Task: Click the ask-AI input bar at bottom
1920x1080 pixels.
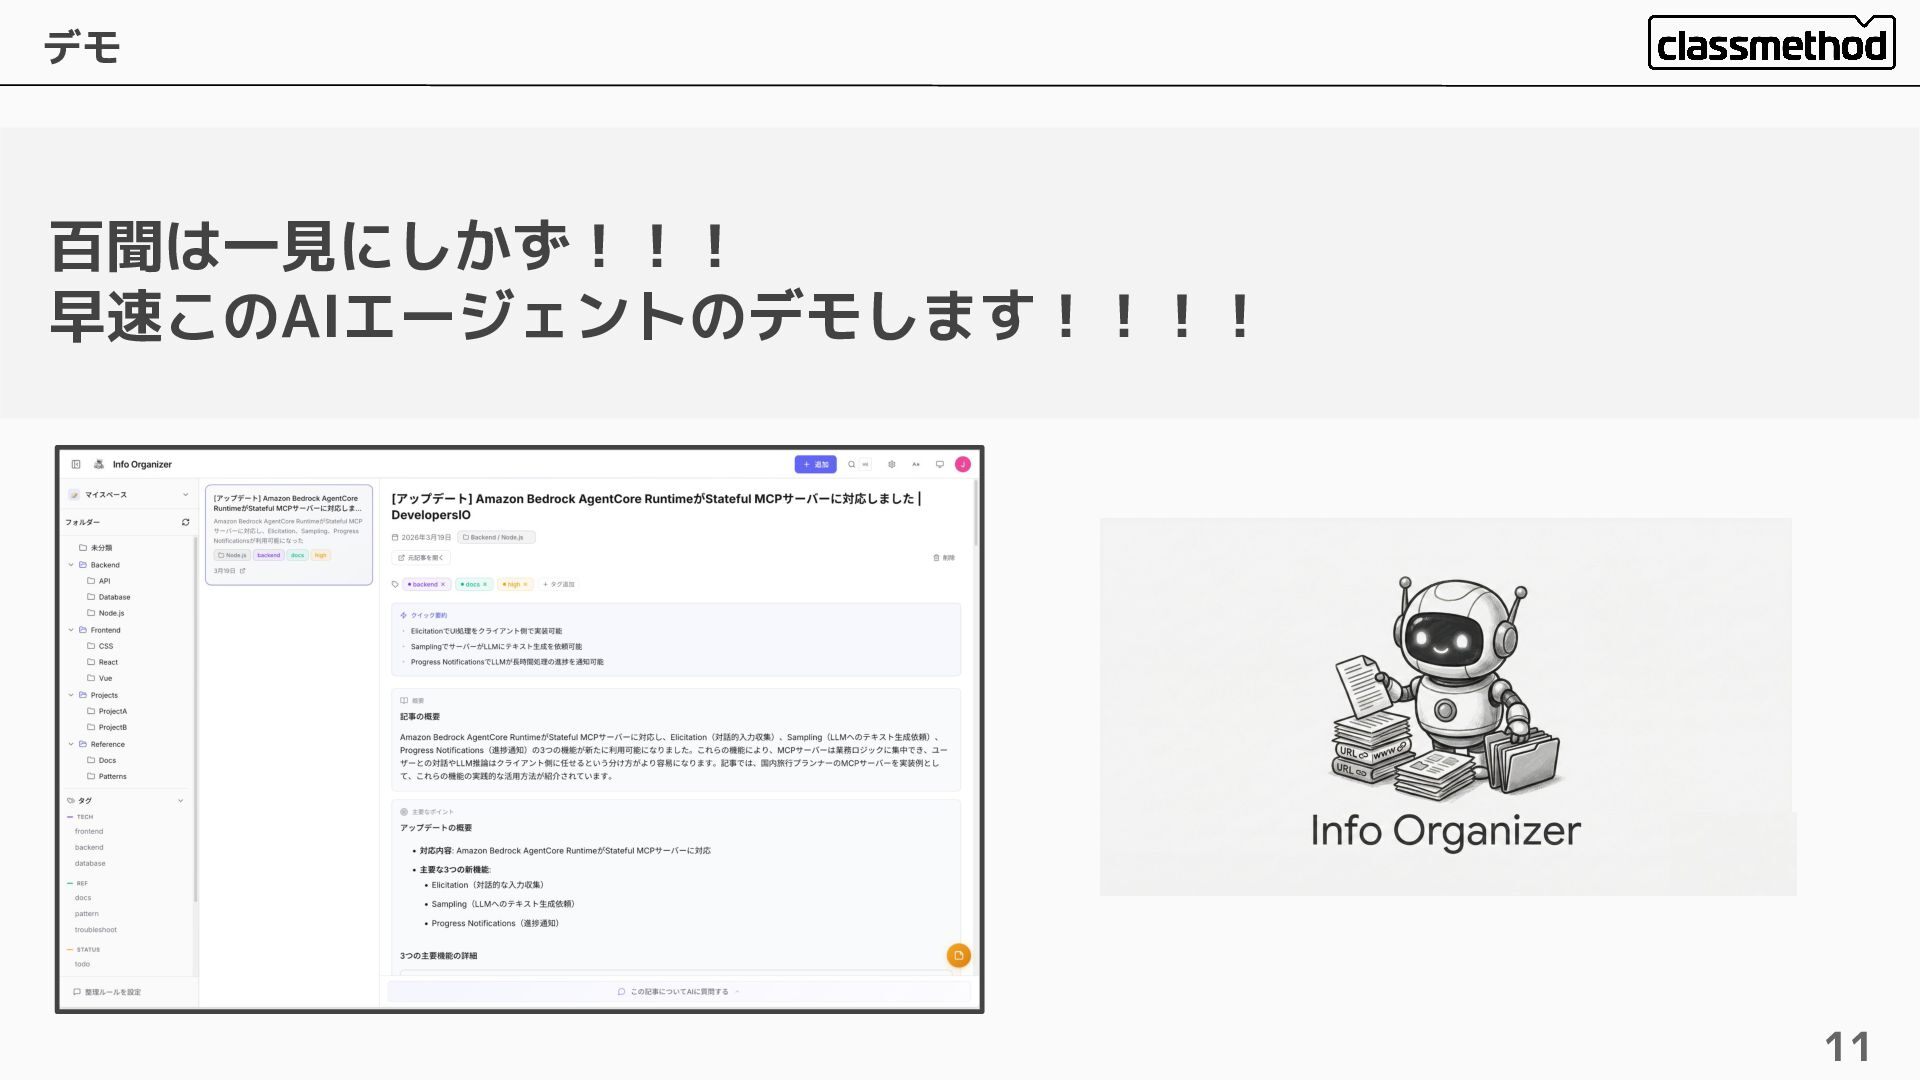Action: [x=678, y=992]
